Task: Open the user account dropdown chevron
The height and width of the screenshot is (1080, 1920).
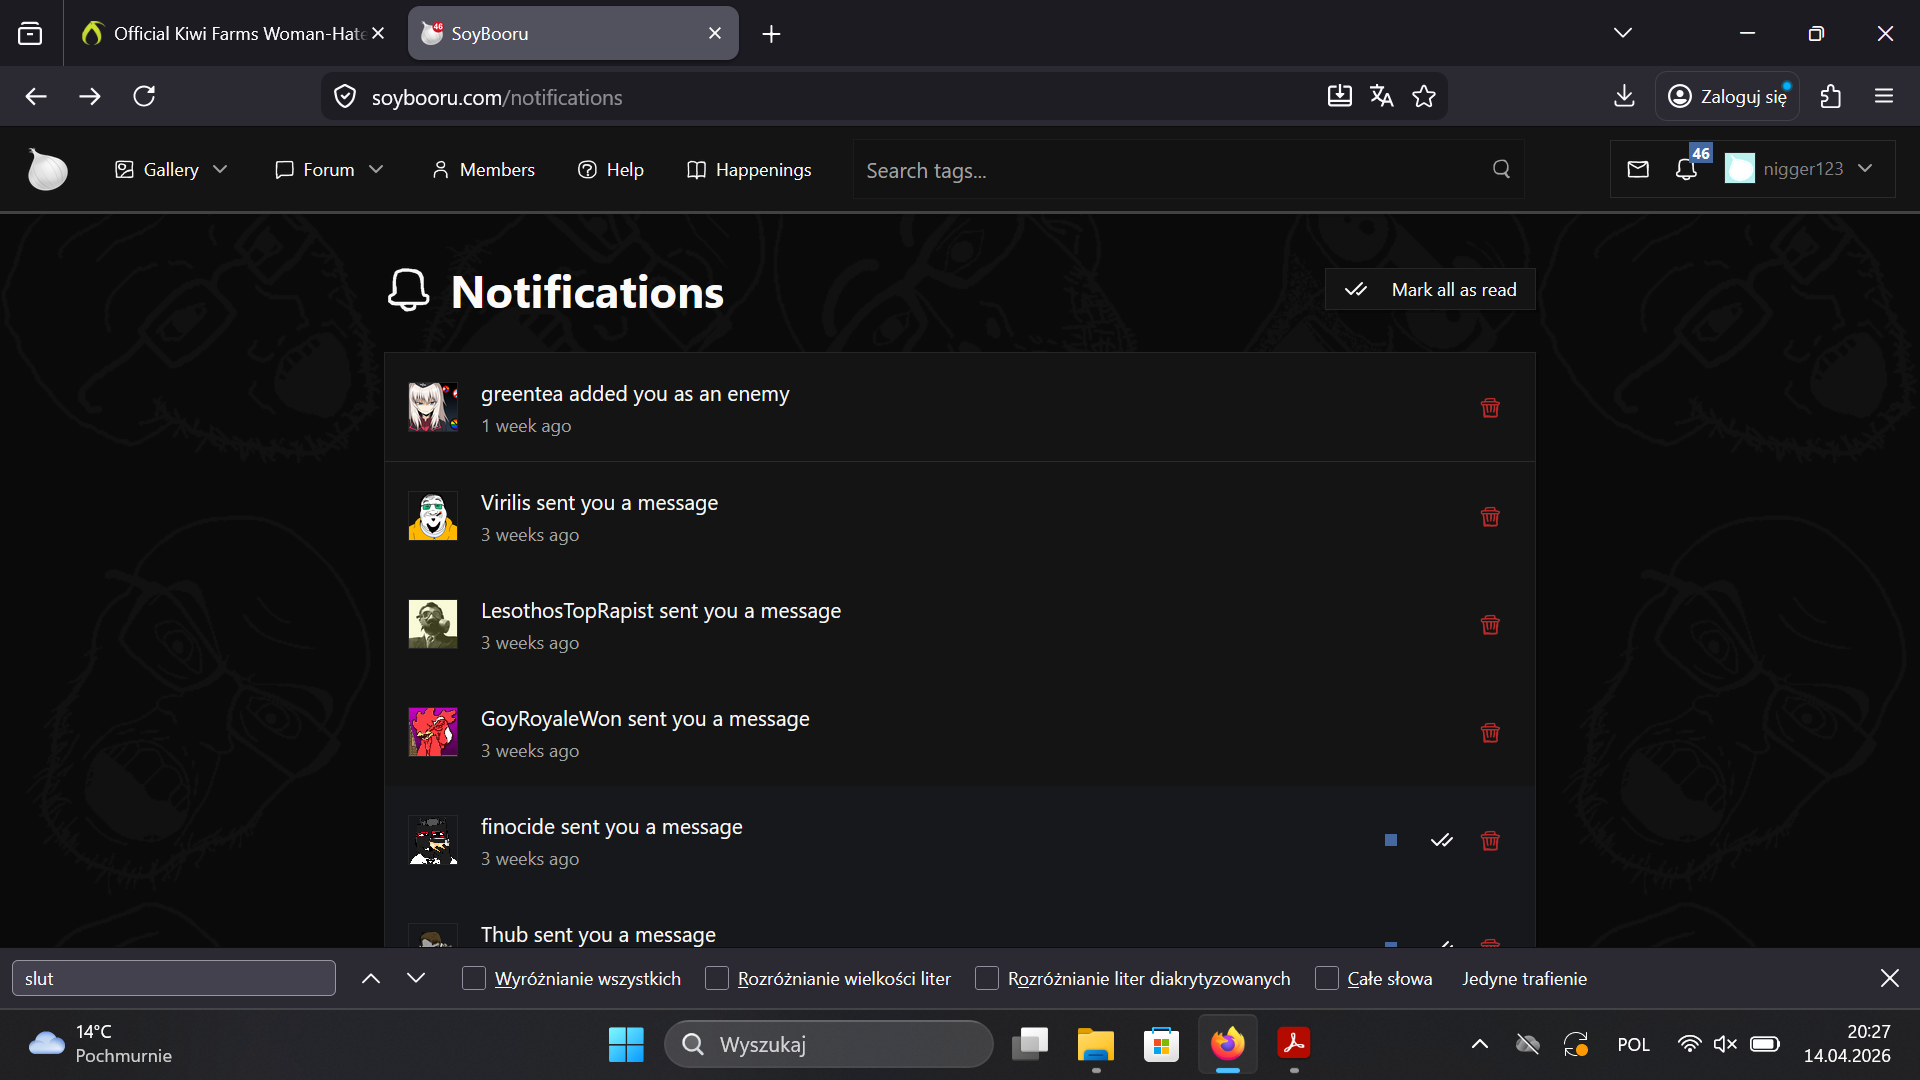Action: (1865, 168)
